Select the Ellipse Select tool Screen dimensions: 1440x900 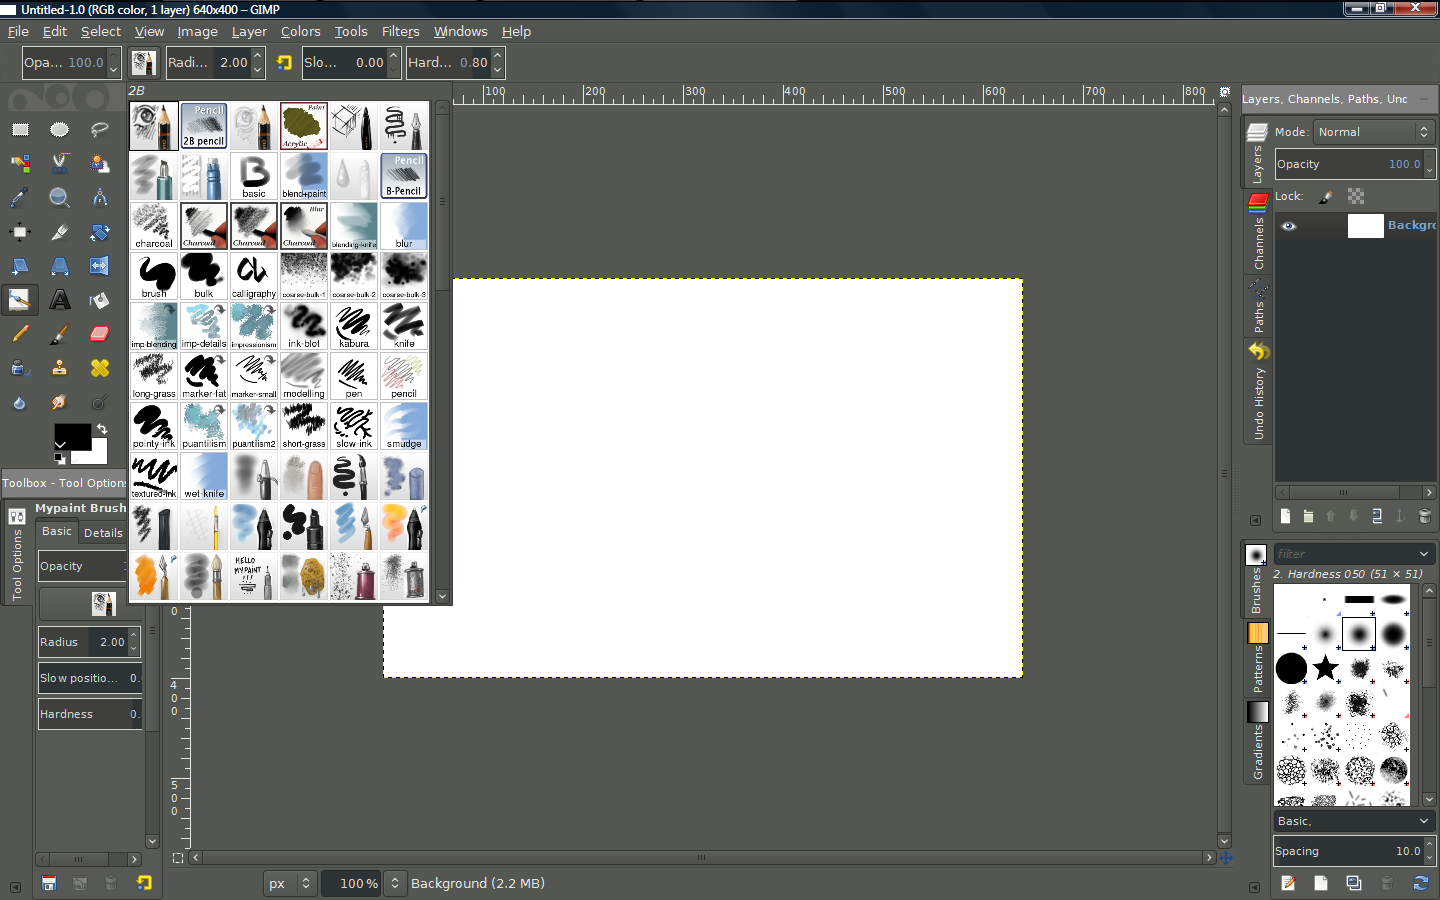click(60, 130)
